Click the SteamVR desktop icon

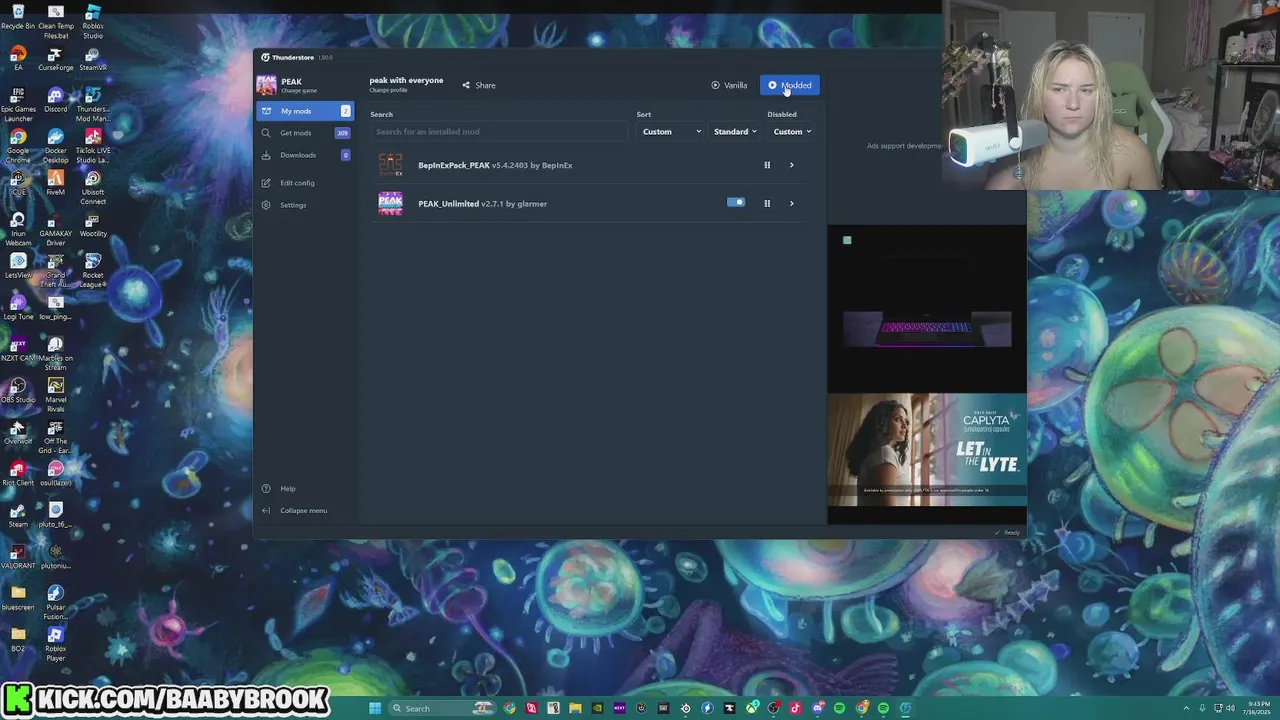click(93, 60)
